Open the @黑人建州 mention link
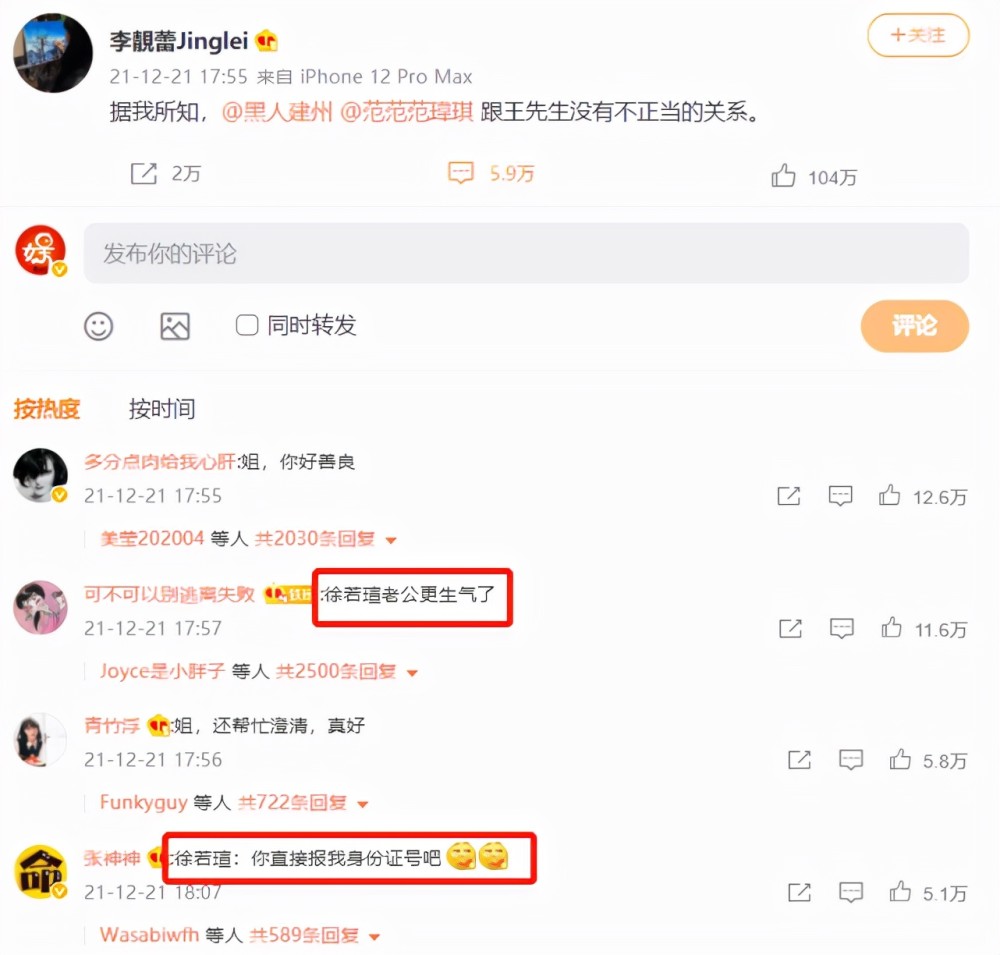 [277, 112]
